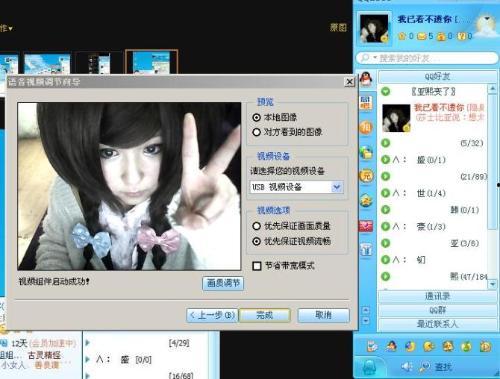Click the 画质调节 button

click(x=223, y=283)
